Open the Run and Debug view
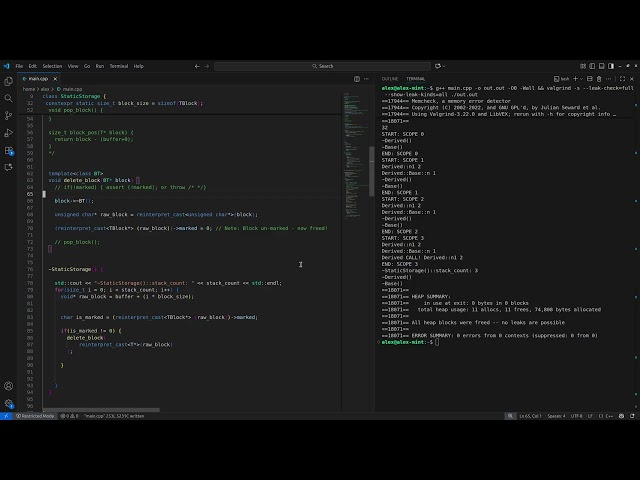Viewport: 640px width, 480px height. (9, 133)
